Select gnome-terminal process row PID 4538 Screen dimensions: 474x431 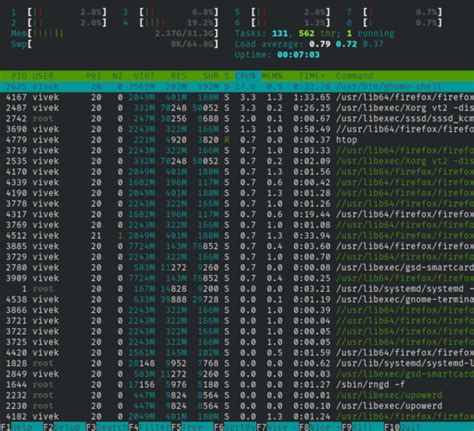pyautogui.click(x=237, y=300)
